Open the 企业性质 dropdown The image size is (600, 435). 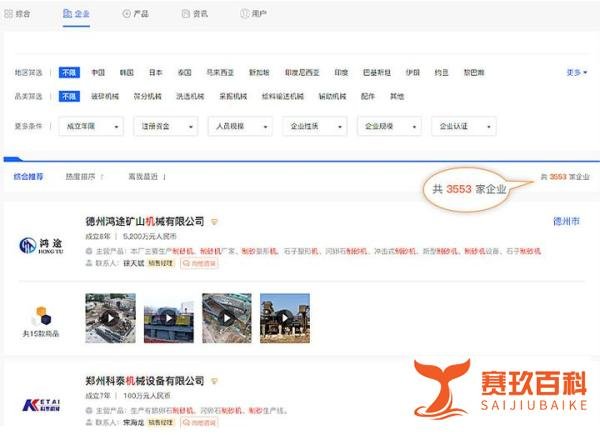pos(315,126)
